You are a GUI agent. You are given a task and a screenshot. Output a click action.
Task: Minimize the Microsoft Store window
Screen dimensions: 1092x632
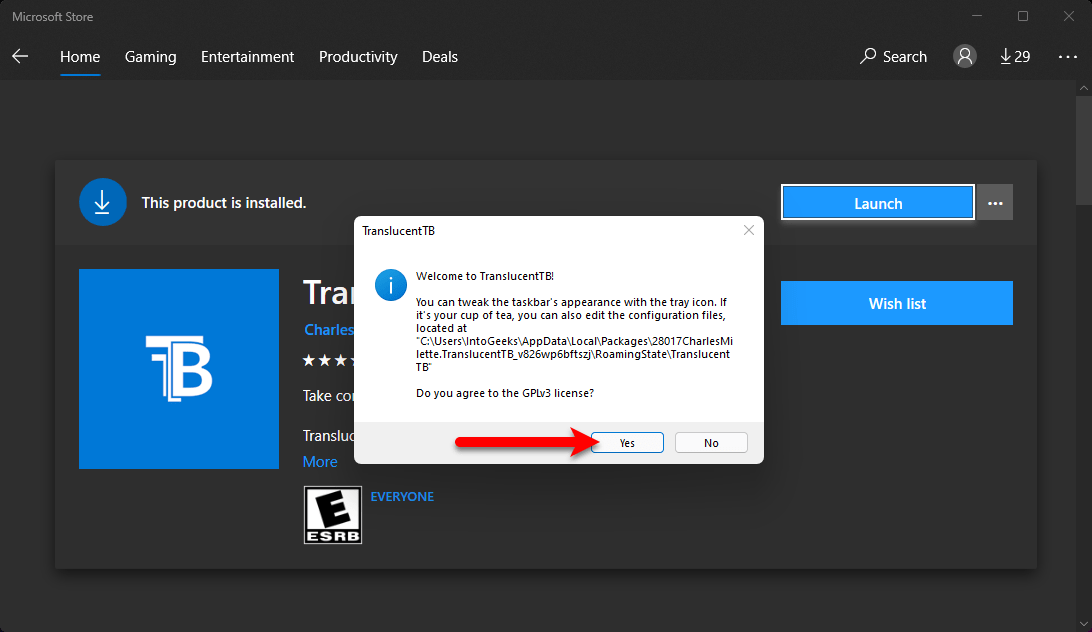[977, 16]
